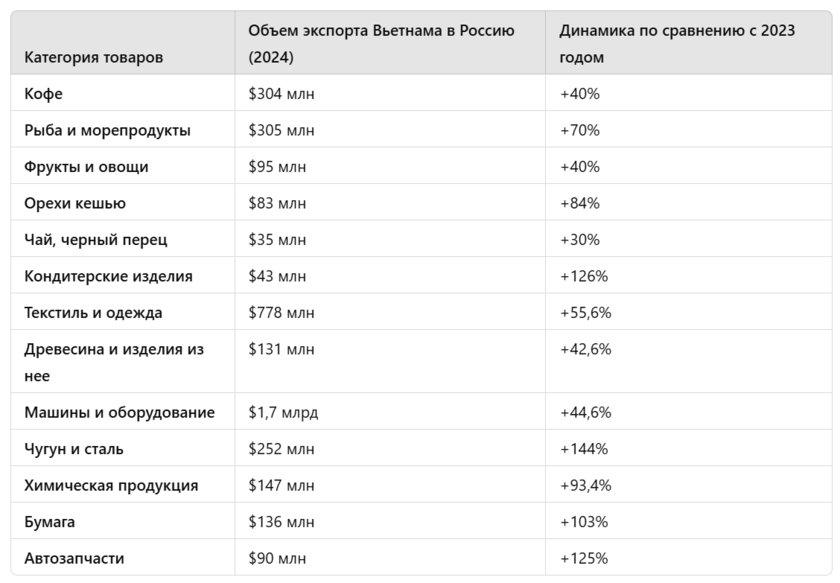840x583 pixels.
Task: Click the 'Категория товаров' column header
Action: [93, 57]
